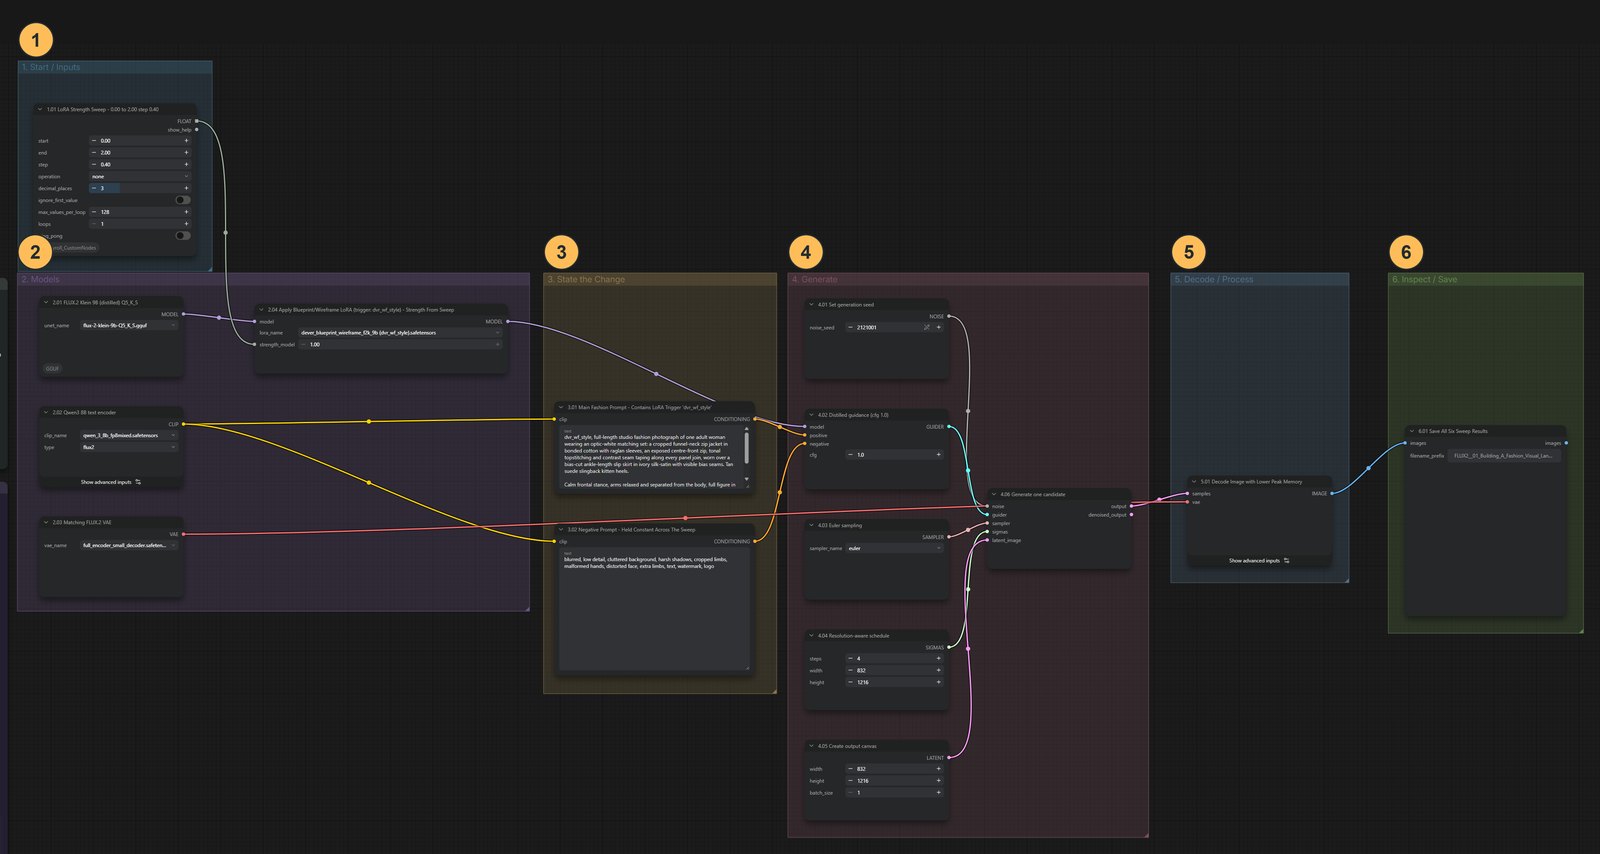Image resolution: width=1600 pixels, height=854 pixels.
Task: Click SAMPLER output slot on Euler sampling node
Action: click(948, 537)
